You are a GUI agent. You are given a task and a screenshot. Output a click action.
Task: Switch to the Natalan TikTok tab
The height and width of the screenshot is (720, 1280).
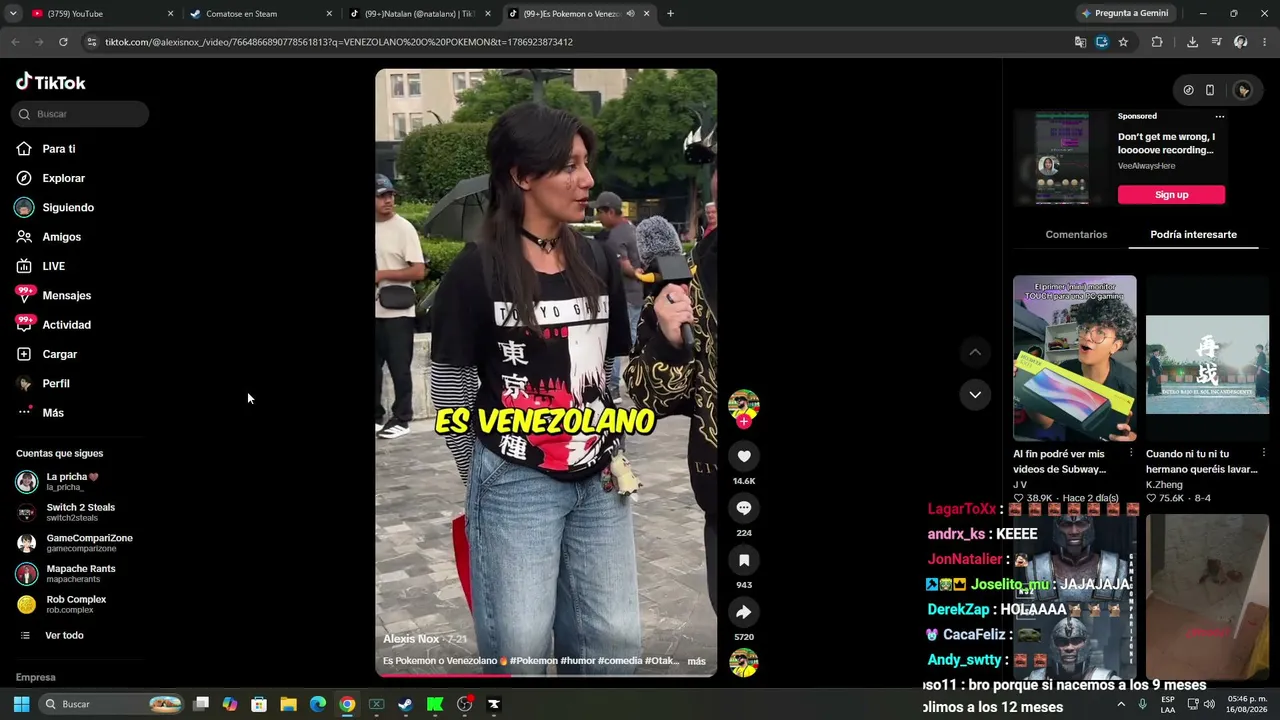click(x=420, y=14)
